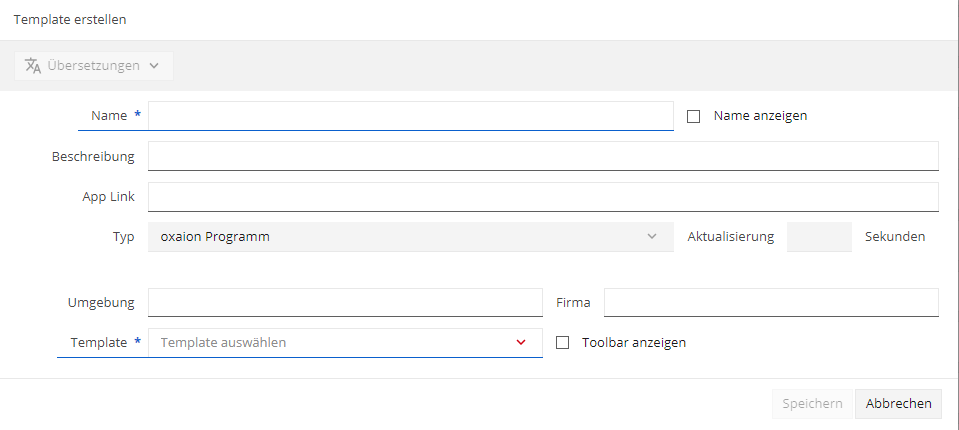This screenshot has width=959, height=430.
Task: Click into the Beschreibung text field
Action: [543, 156]
